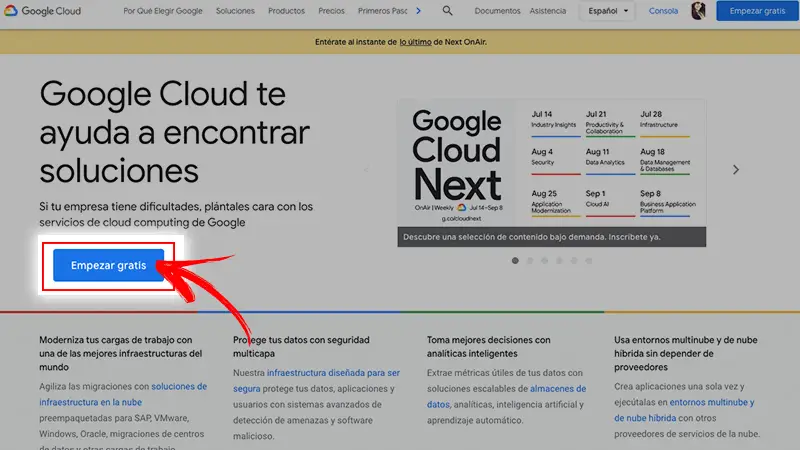Image resolution: width=800 pixels, height=450 pixels.
Task: Follow the 'lo último' banner link
Action: [415, 42]
